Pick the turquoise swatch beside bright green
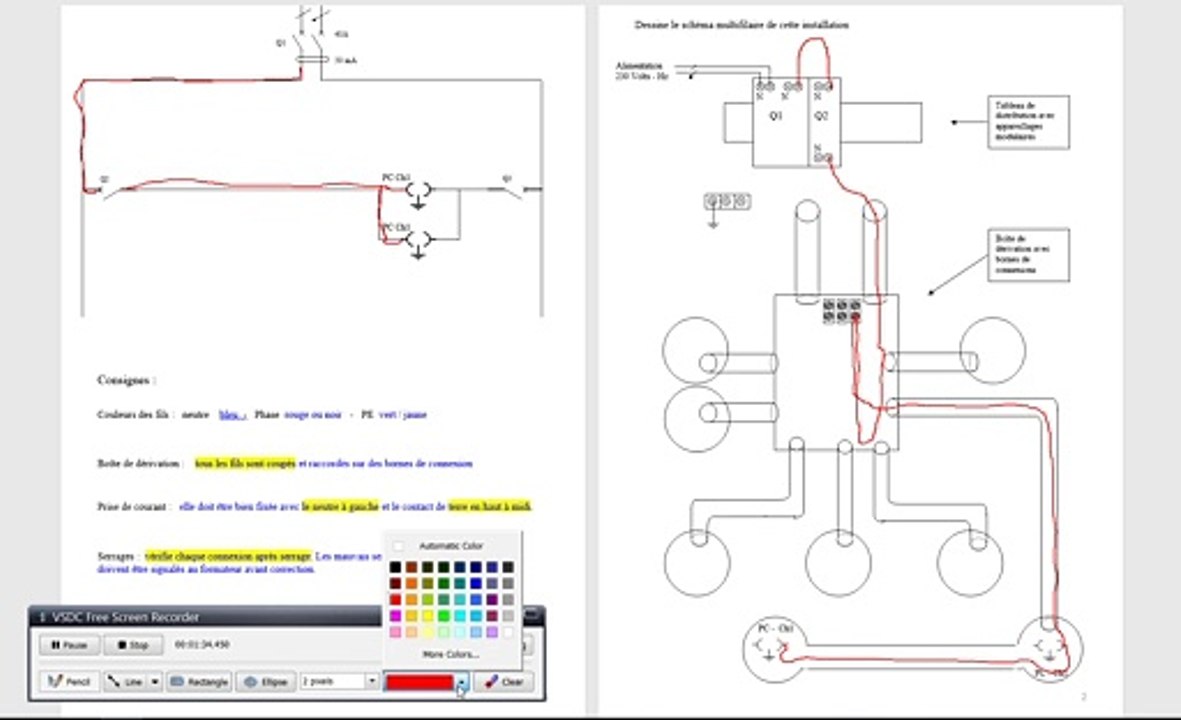This screenshot has width=1181, height=720. click(460, 615)
